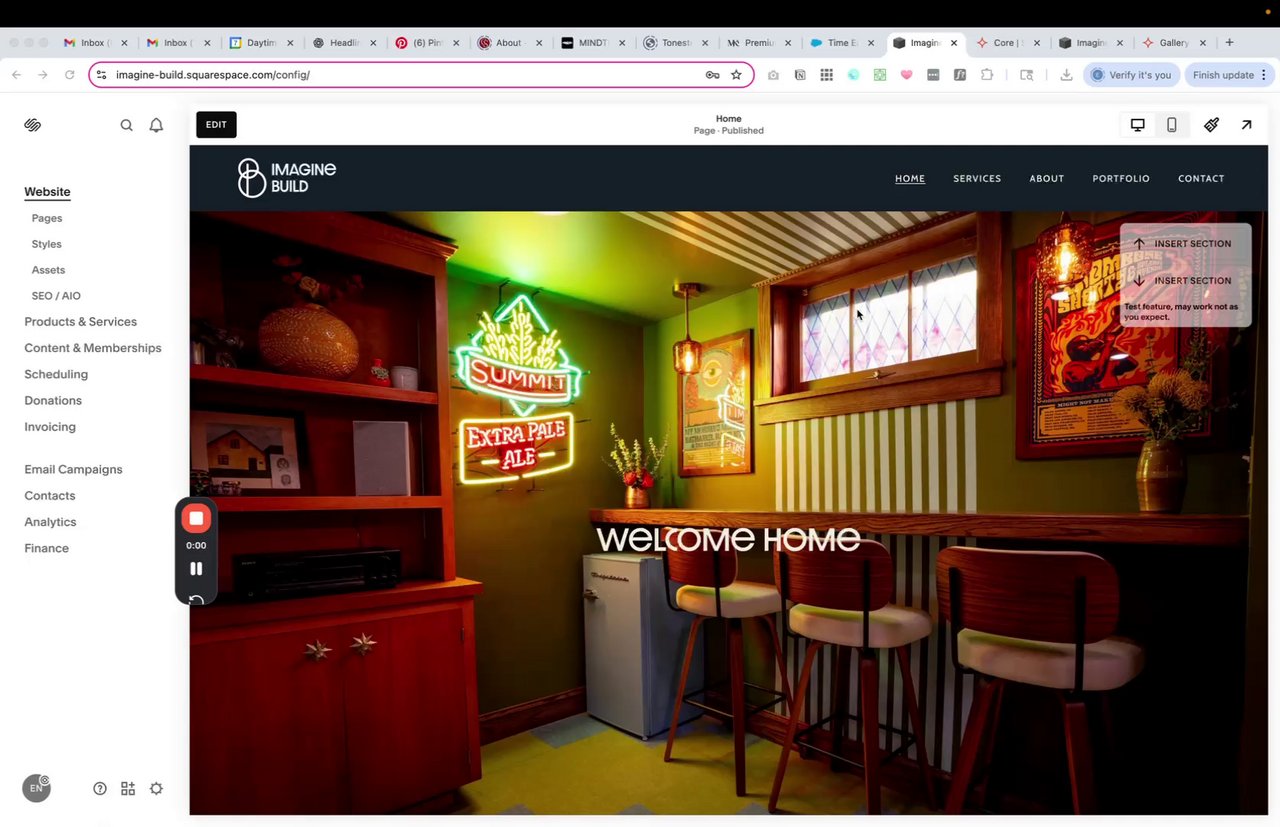Screen dimensions: 1280x827
Task: Select the WELCOME HOME heading text
Action: pos(728,540)
